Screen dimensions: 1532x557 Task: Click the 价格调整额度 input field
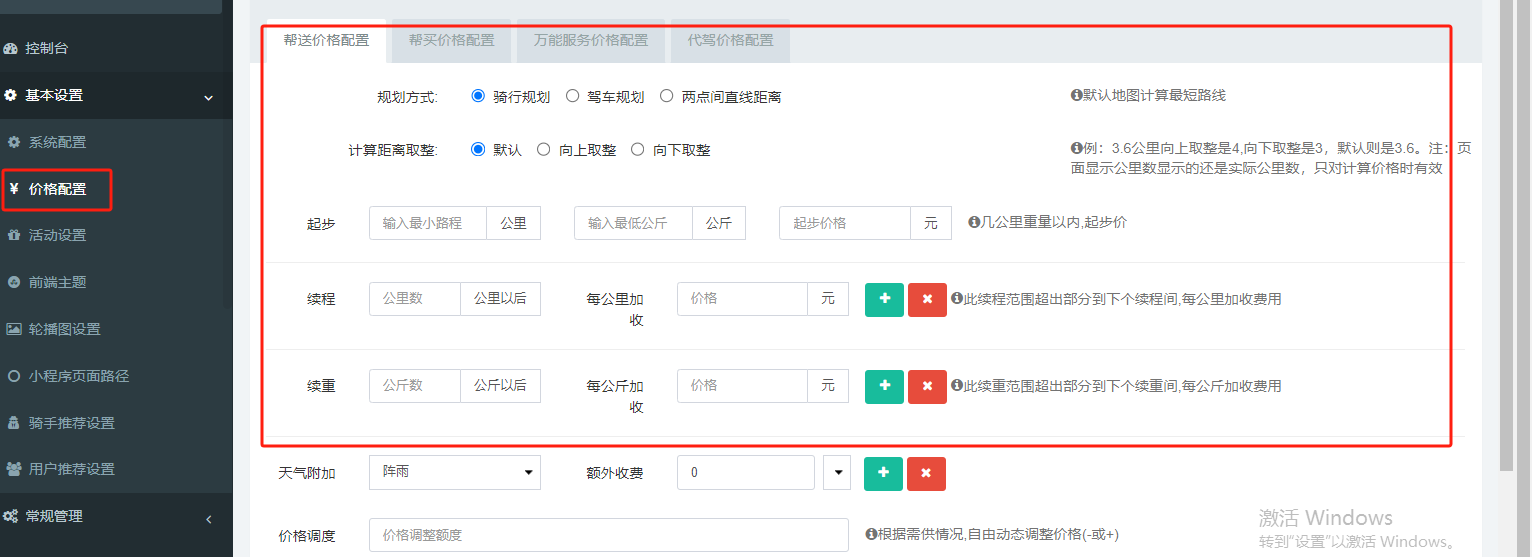(609, 535)
